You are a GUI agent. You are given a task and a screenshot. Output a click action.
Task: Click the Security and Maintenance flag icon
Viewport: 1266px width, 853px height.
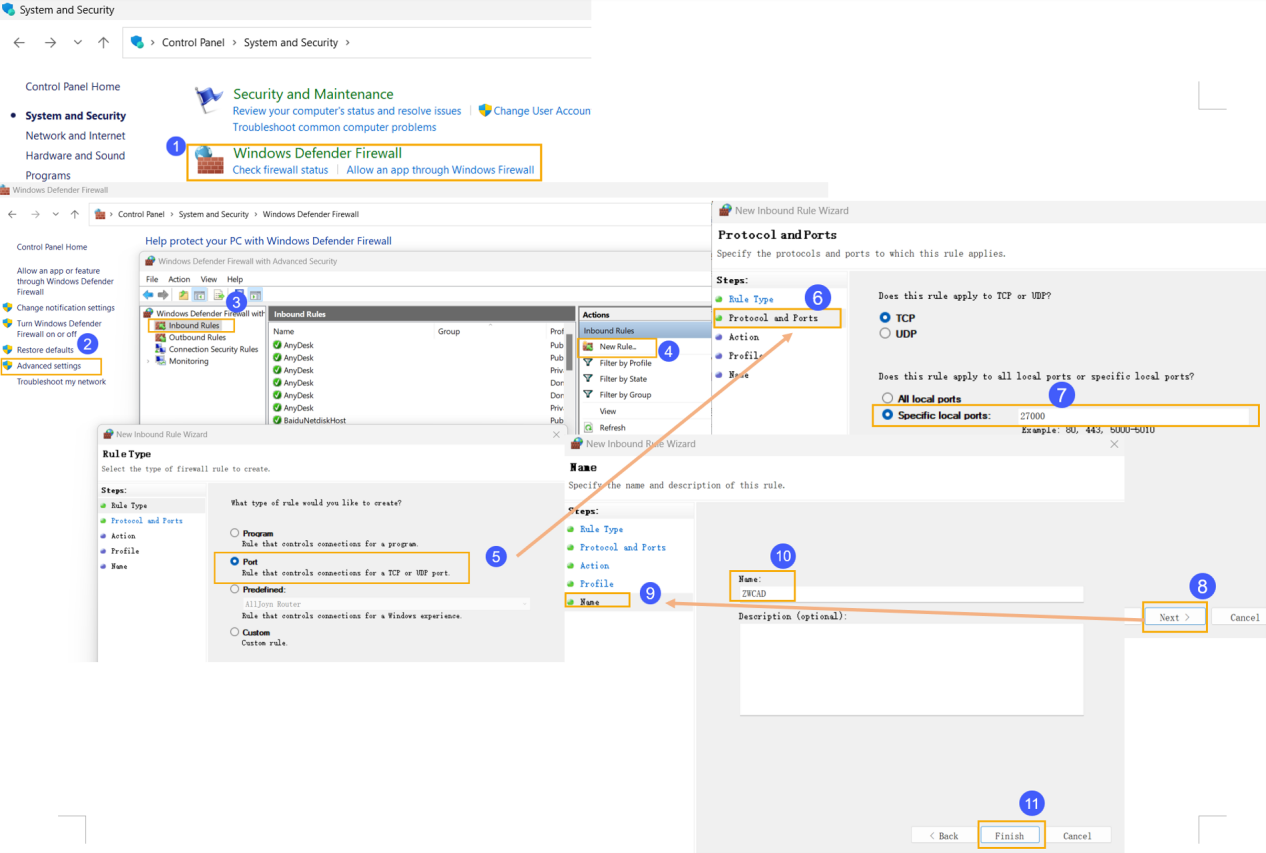click(x=209, y=98)
